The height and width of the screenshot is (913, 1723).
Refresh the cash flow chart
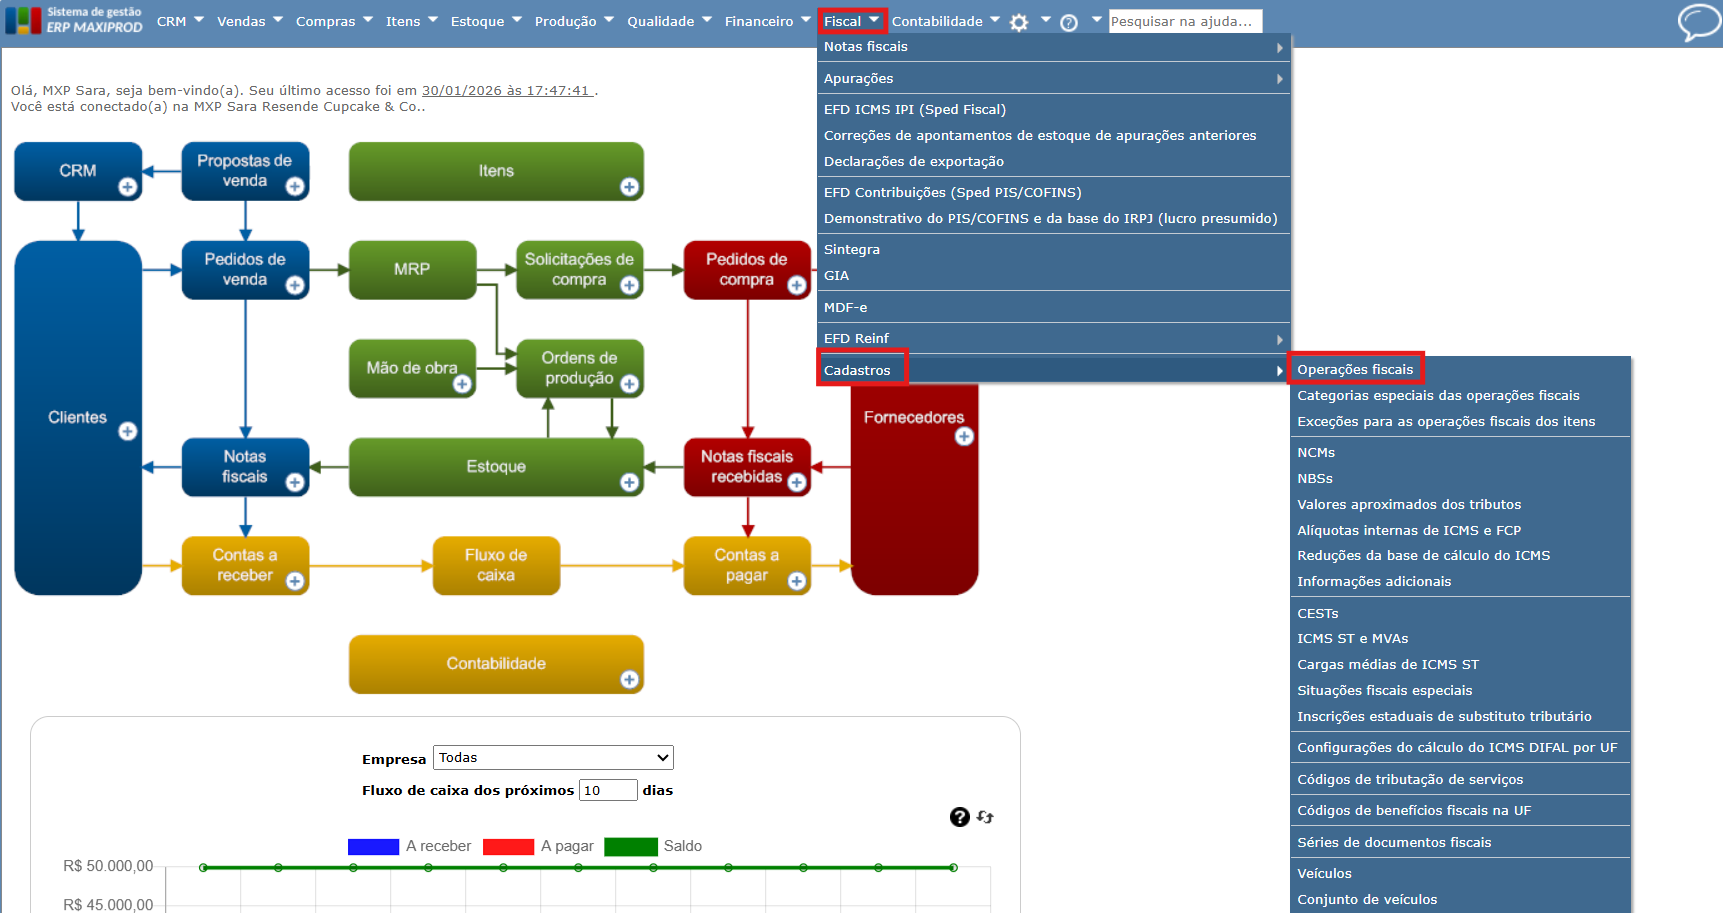(985, 817)
